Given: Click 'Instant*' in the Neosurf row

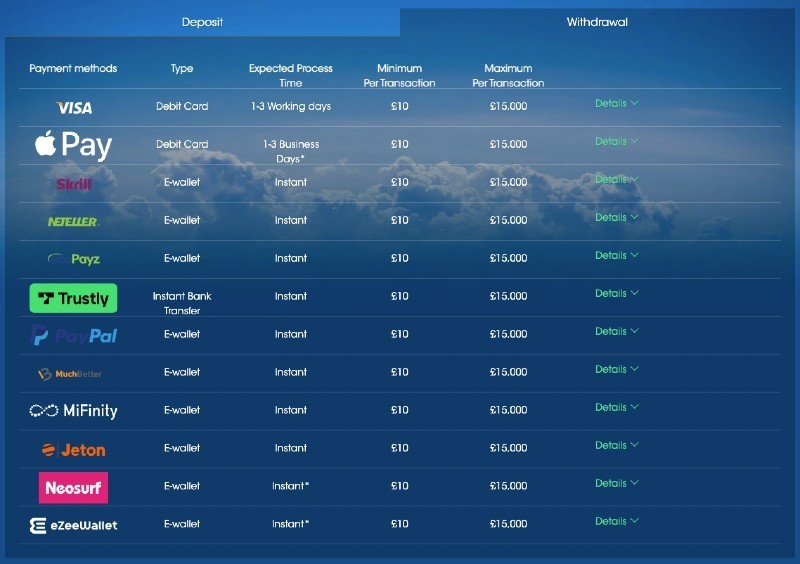Looking at the screenshot, I should click(291, 486).
